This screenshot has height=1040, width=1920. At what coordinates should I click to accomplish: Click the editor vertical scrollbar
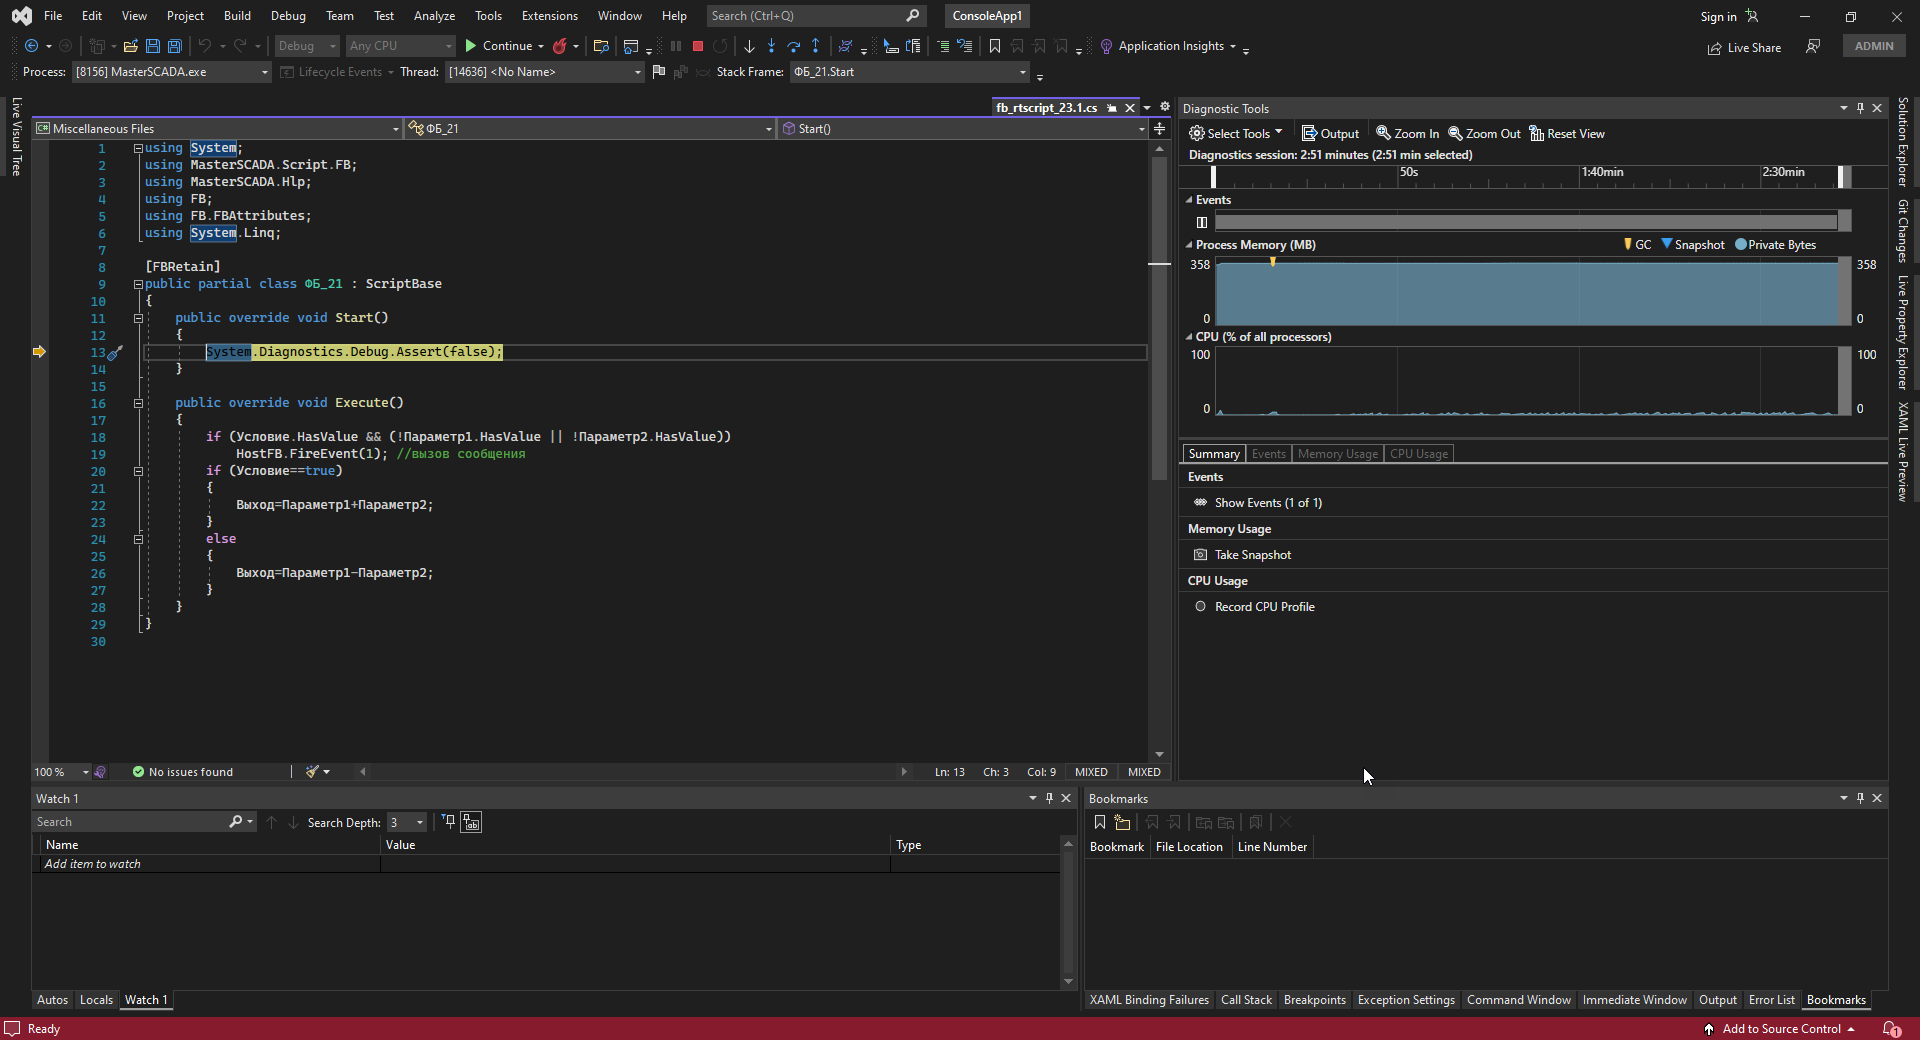pyautogui.click(x=1159, y=318)
